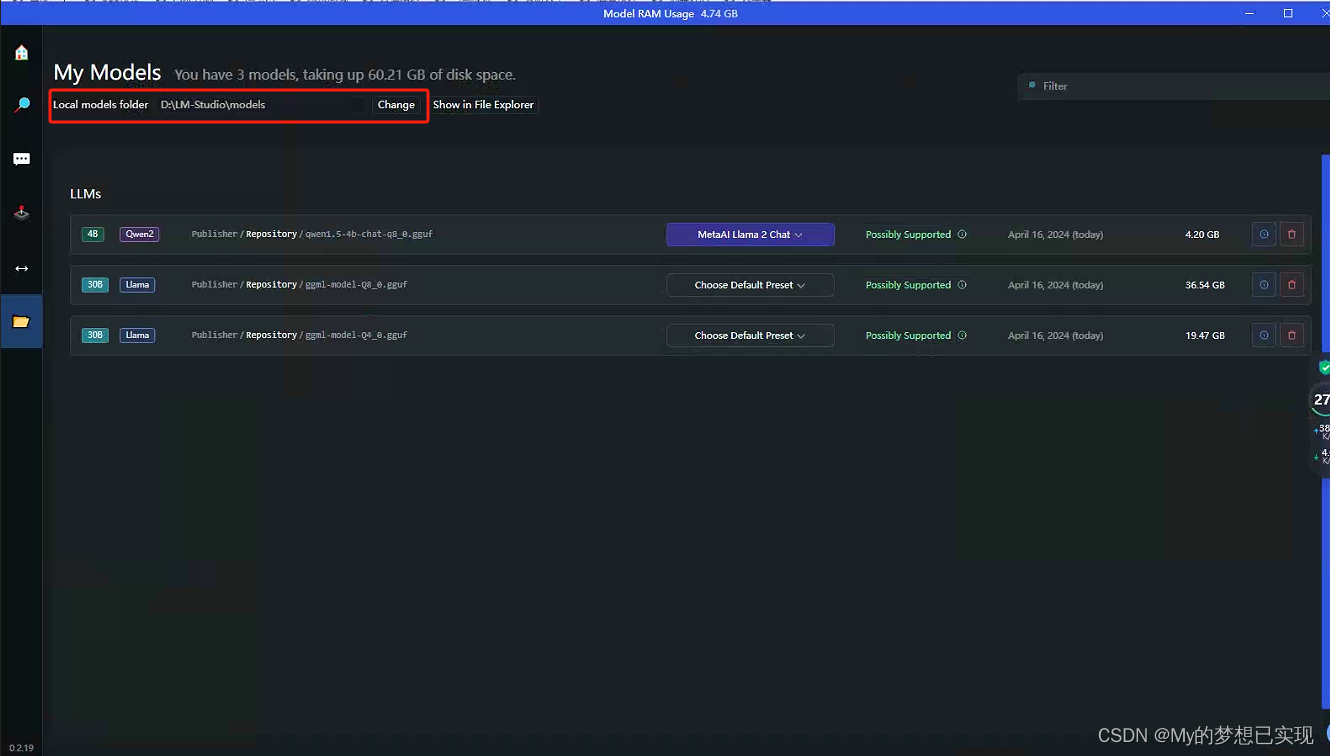Delete the ggml-model-Q8_0.gguf model
The height and width of the screenshot is (756, 1330).
pos(1292,285)
